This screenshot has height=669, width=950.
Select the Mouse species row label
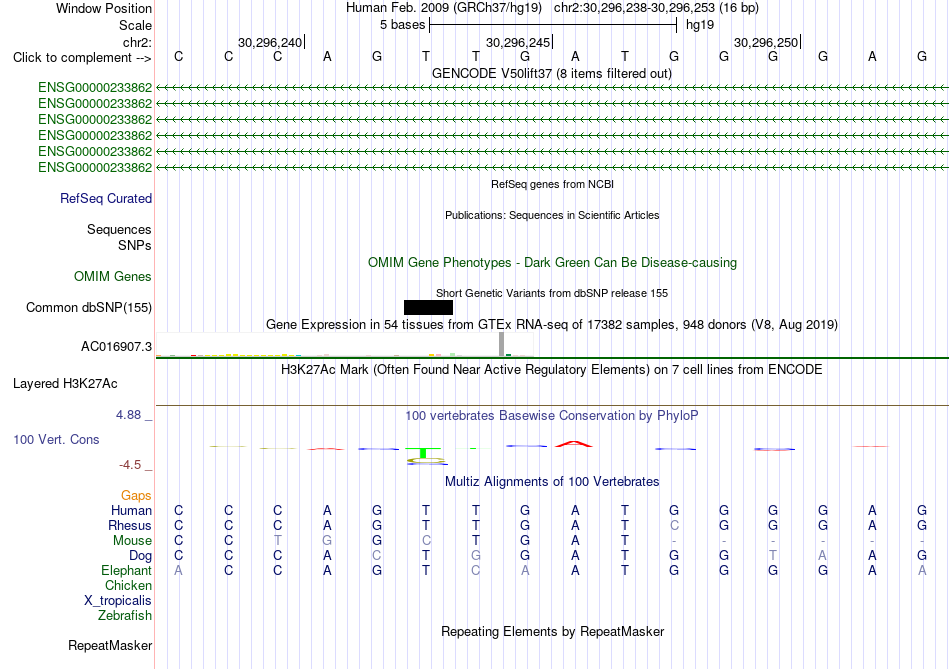(x=132, y=541)
